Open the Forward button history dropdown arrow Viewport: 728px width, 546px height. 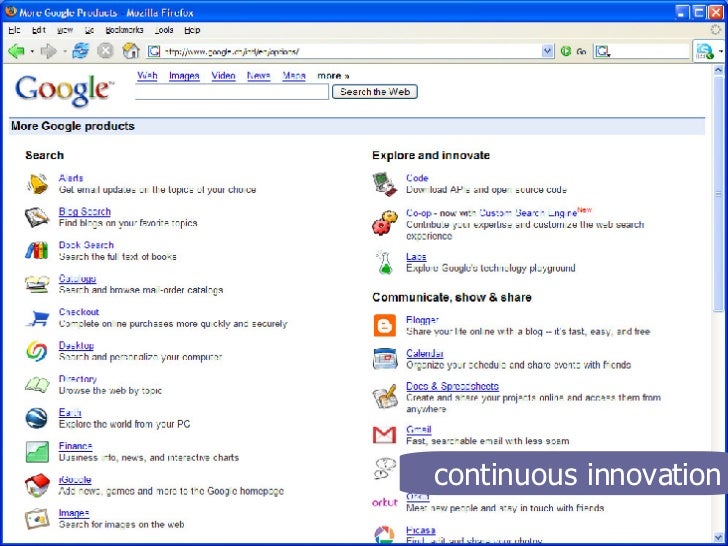pyautogui.click(x=65, y=51)
